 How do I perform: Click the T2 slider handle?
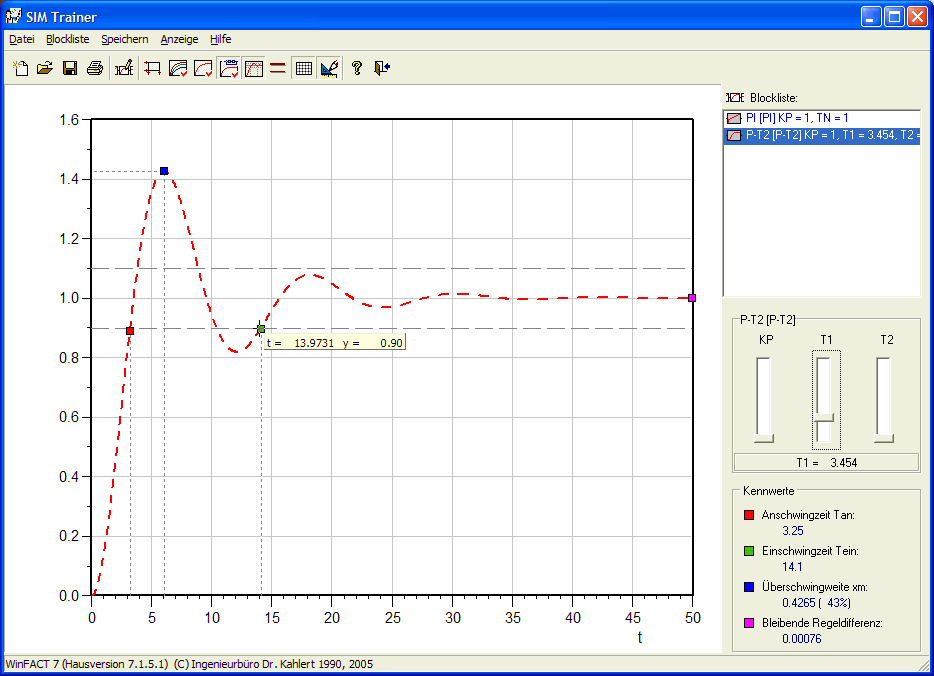click(884, 437)
